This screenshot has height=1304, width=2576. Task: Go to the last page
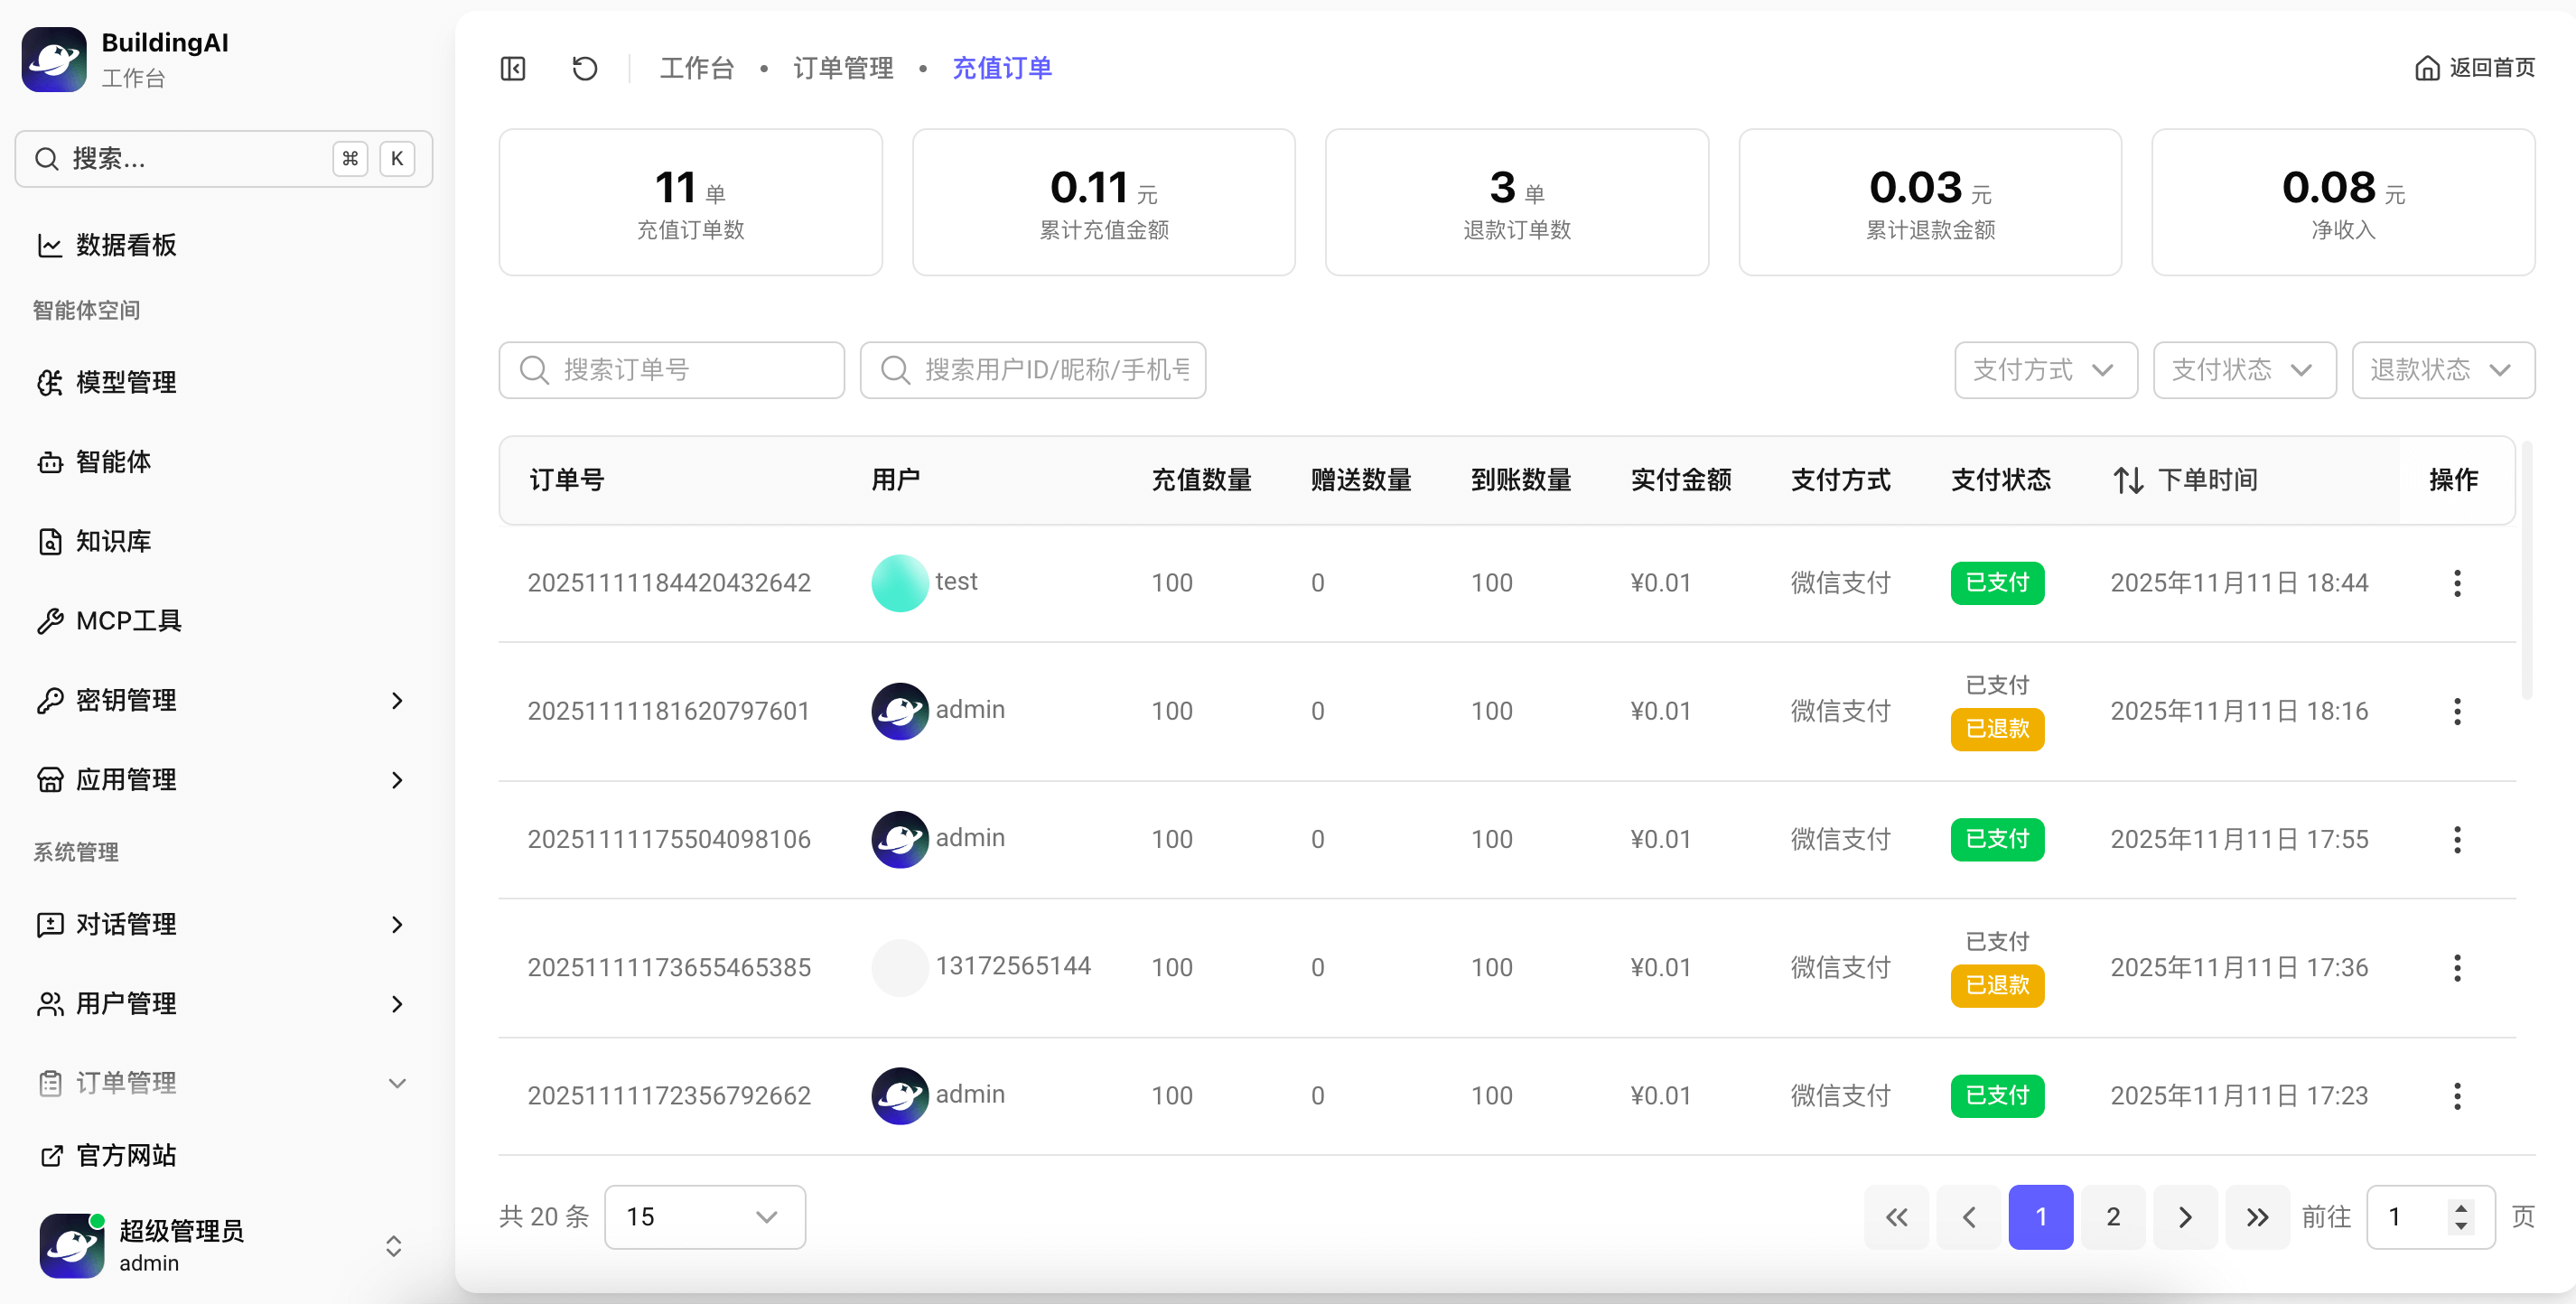point(2256,1217)
